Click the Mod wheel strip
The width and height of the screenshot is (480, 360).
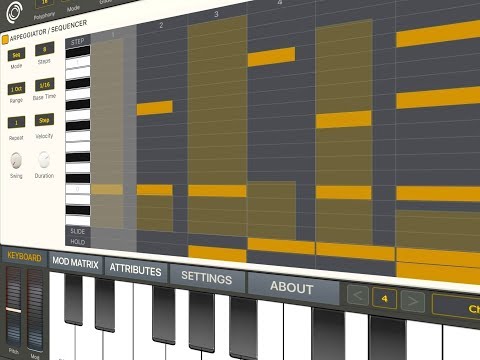coord(35,310)
